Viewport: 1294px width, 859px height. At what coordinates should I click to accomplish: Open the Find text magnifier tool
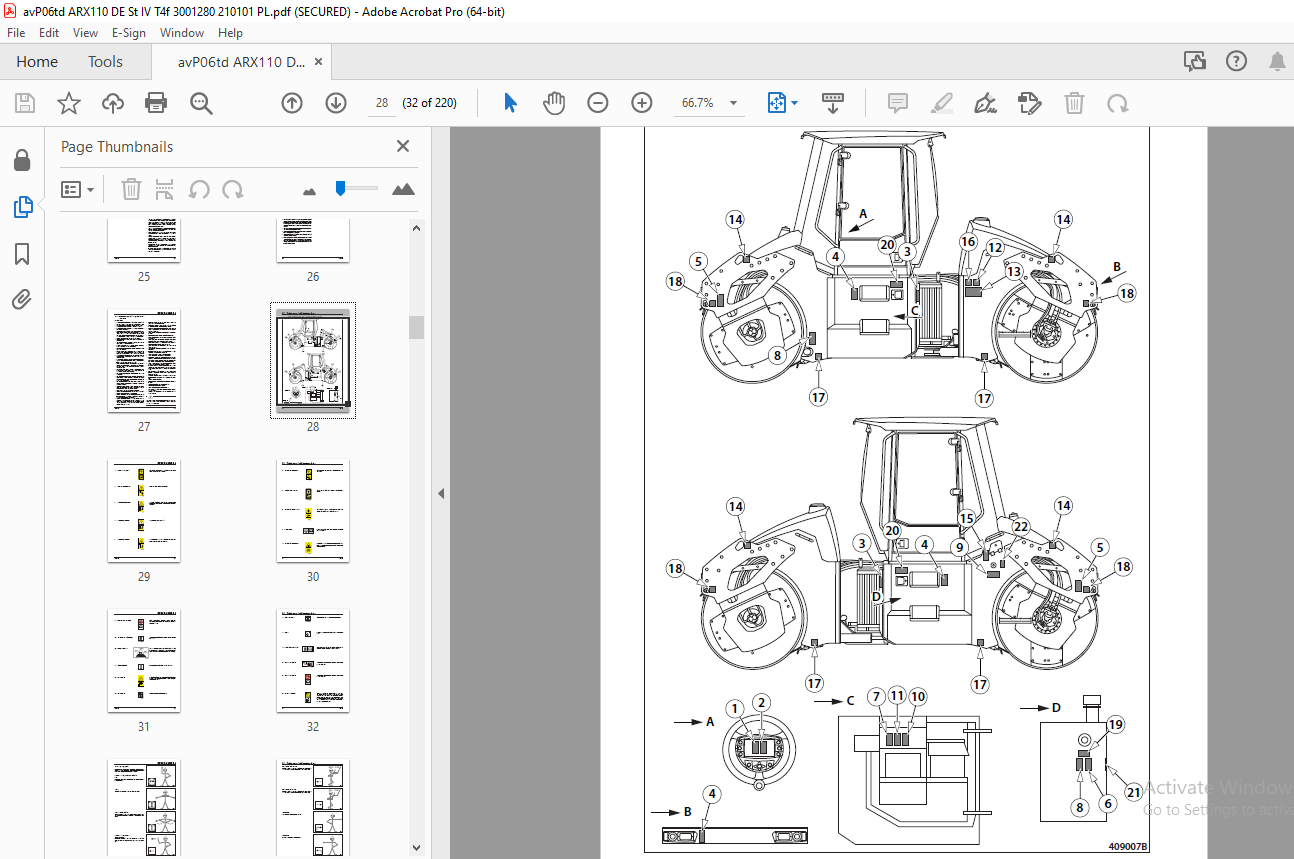pyautogui.click(x=201, y=103)
